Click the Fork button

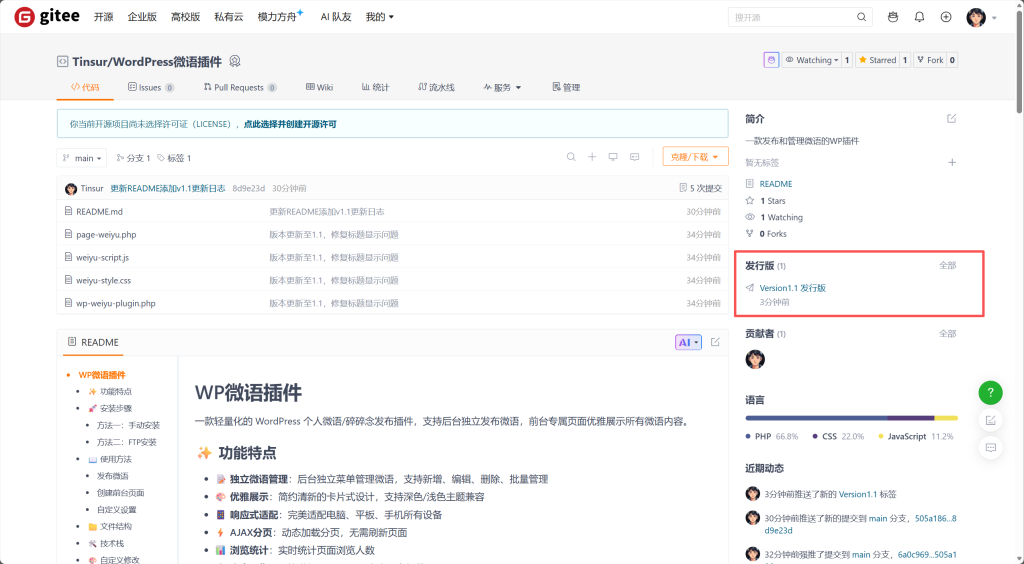930,60
